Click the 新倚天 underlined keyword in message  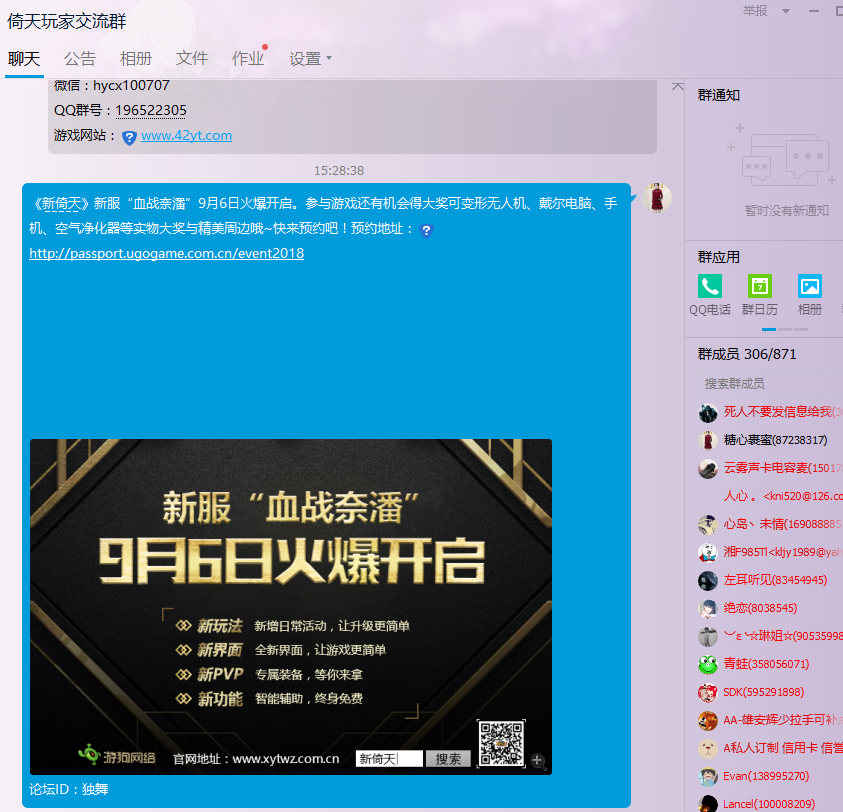[x=61, y=203]
